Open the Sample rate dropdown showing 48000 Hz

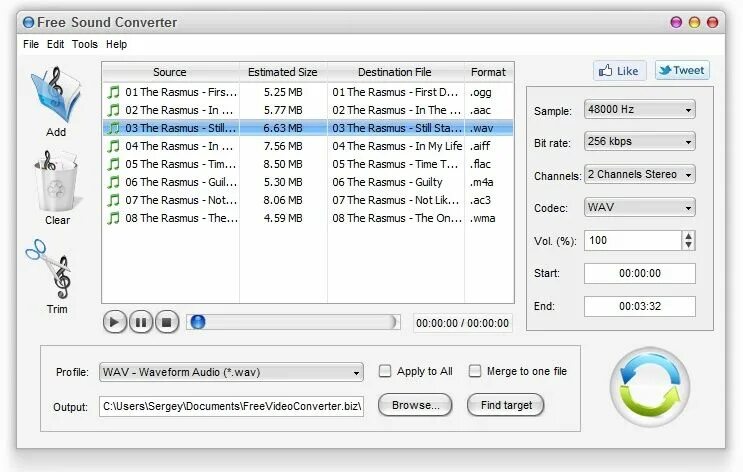point(639,109)
